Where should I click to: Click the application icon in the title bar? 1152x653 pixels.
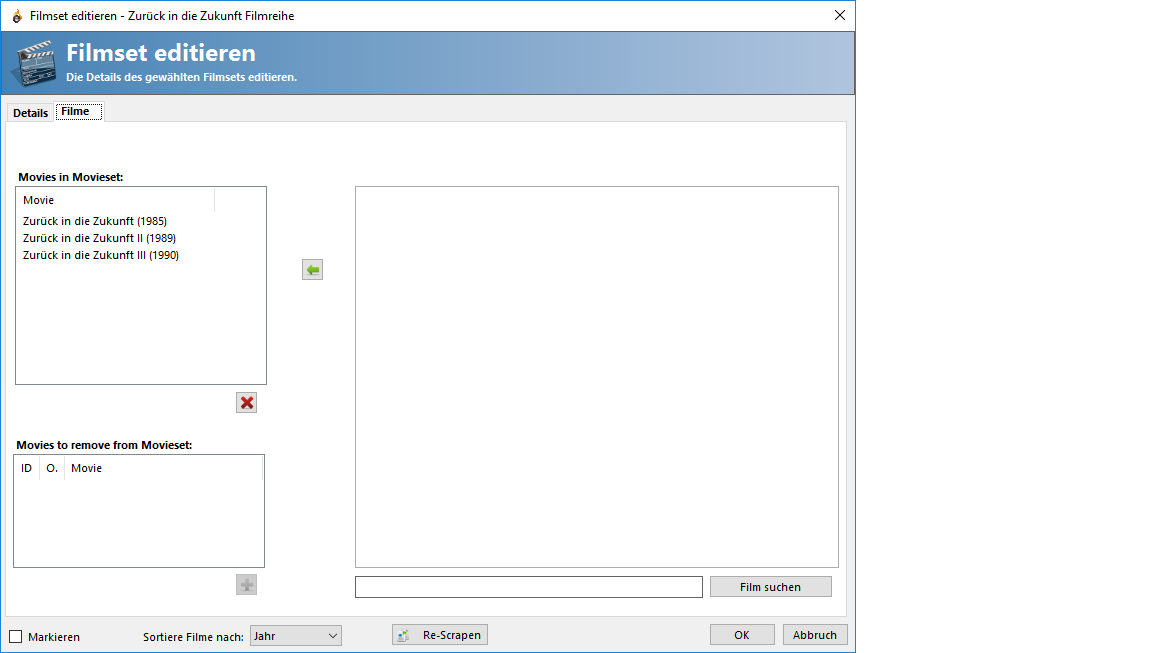tap(16, 15)
